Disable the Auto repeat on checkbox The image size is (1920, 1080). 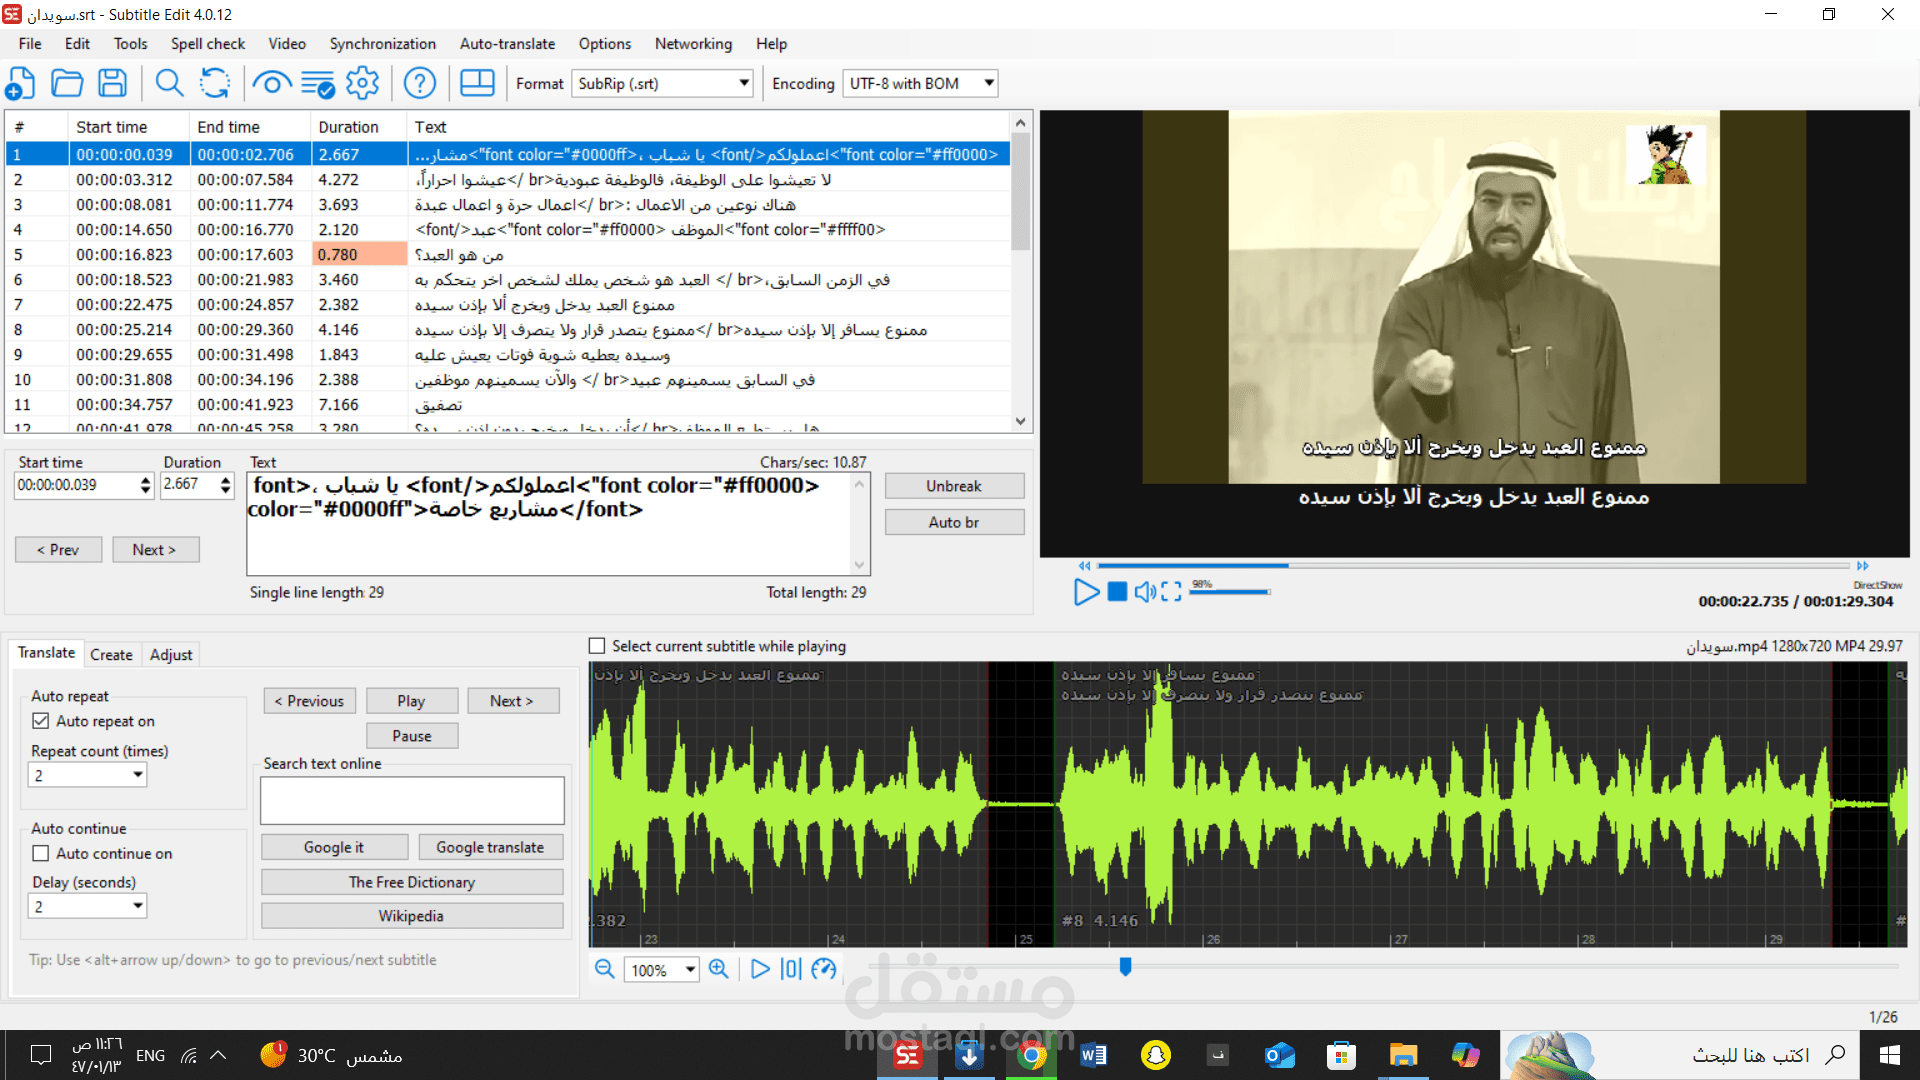(41, 721)
